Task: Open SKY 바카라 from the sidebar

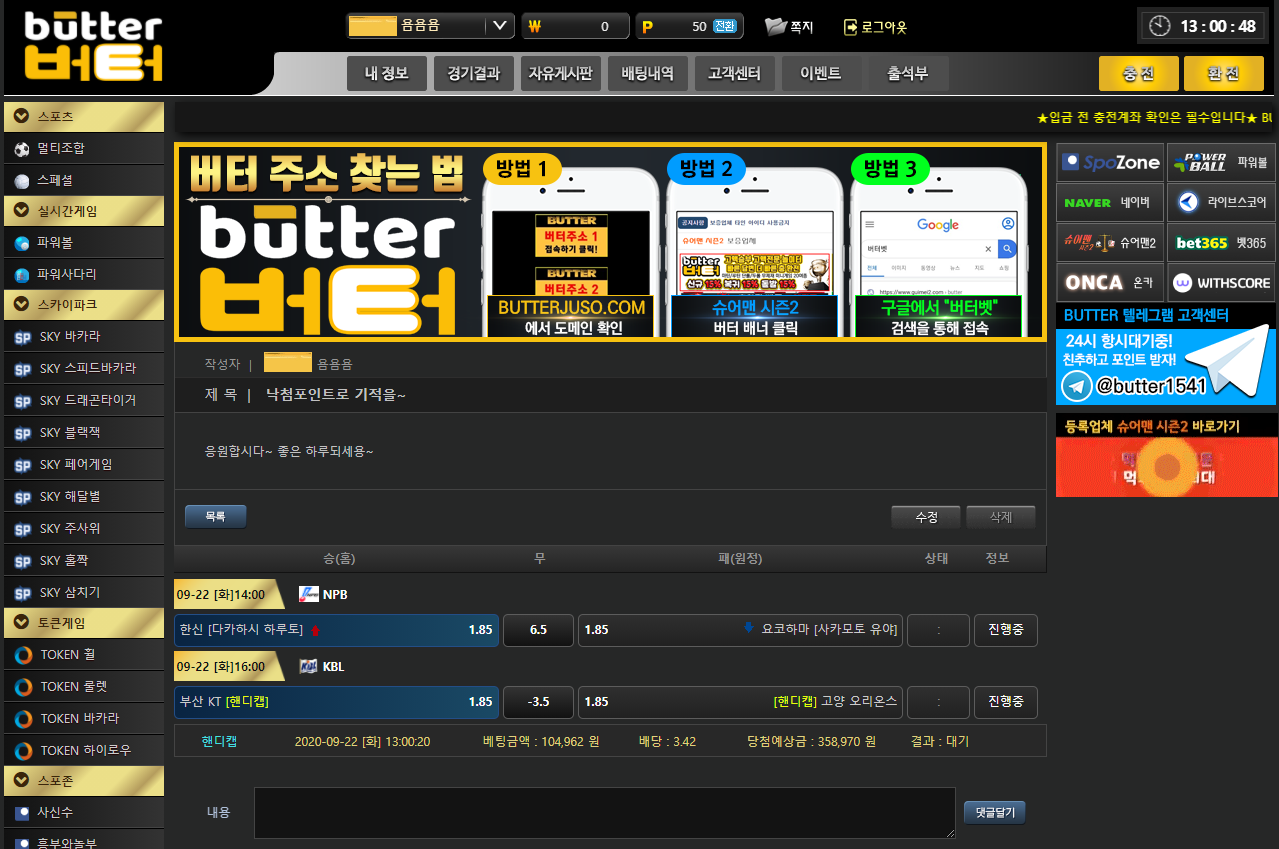Action: [x=70, y=337]
